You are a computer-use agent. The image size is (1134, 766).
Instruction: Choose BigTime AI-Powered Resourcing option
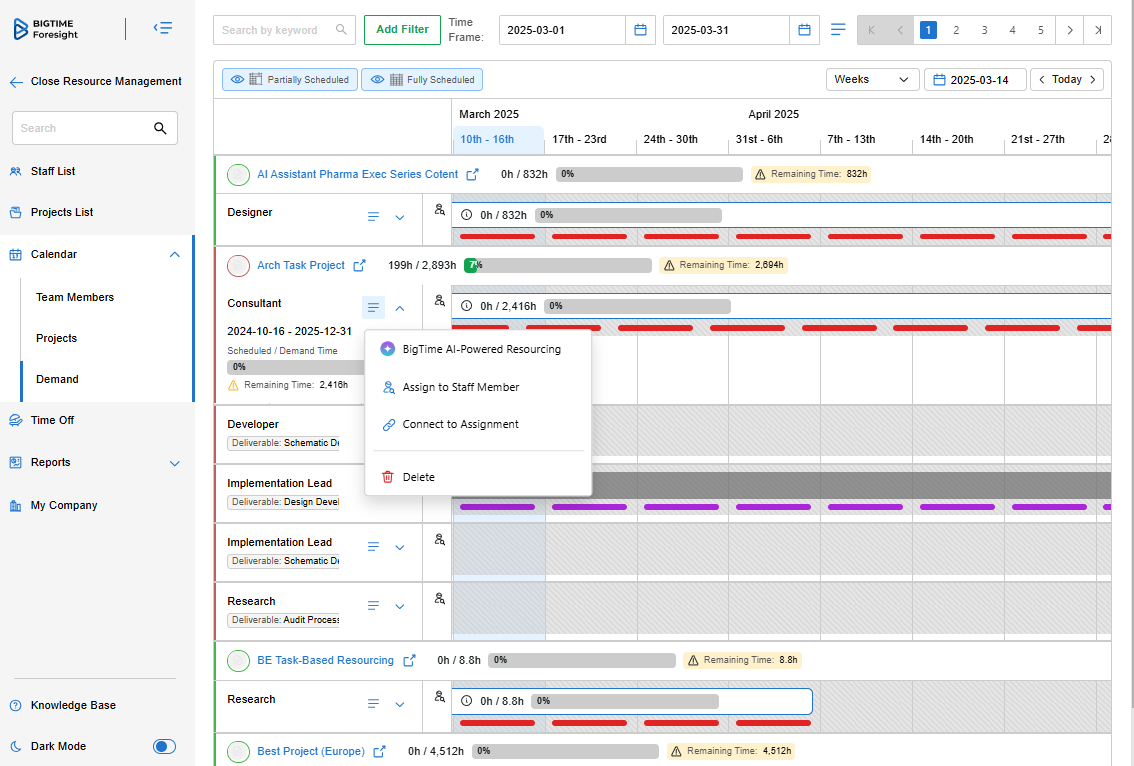pyautogui.click(x=481, y=349)
